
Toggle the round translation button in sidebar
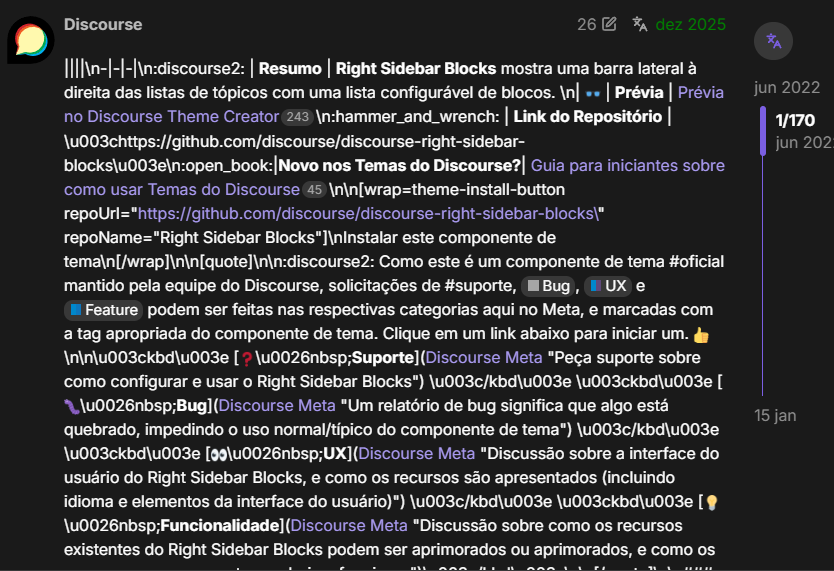click(773, 41)
